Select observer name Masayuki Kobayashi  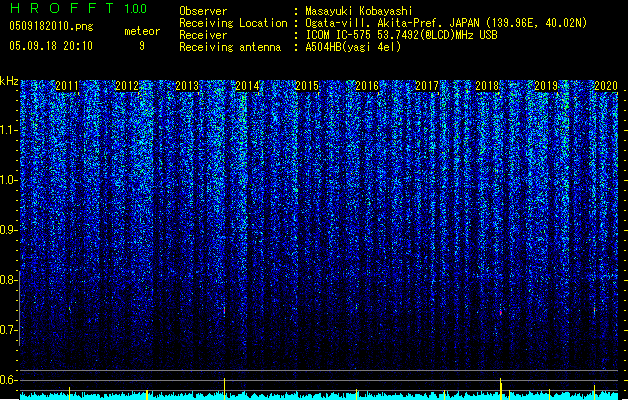coord(359,11)
